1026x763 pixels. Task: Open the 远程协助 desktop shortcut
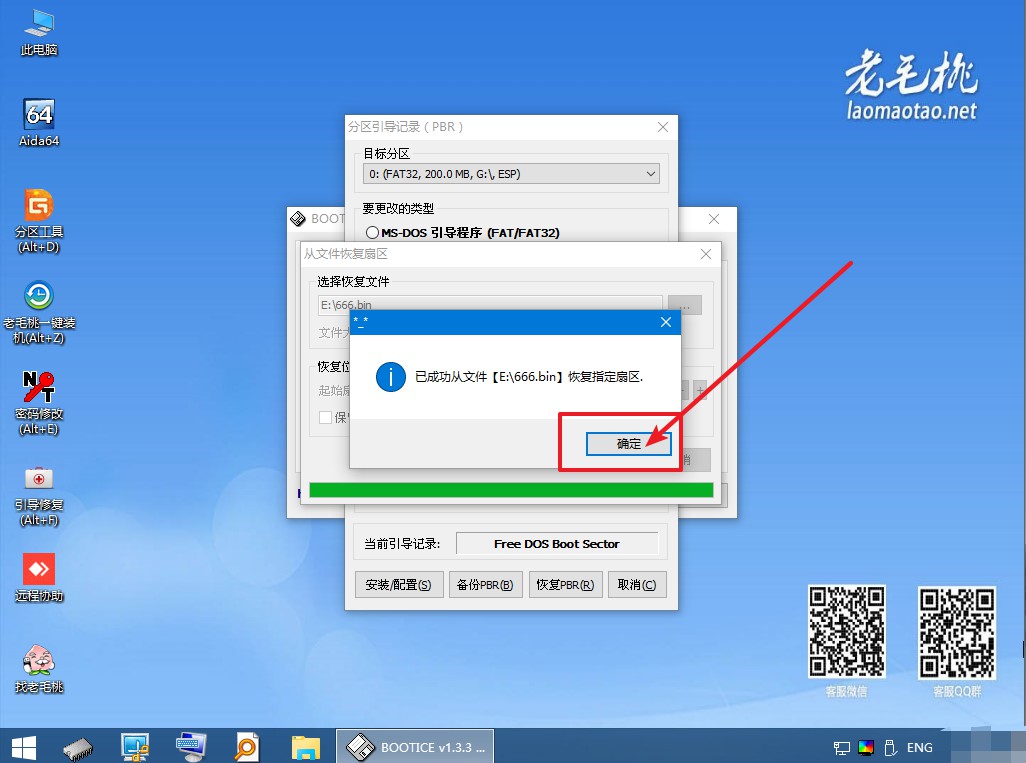pyautogui.click(x=39, y=577)
